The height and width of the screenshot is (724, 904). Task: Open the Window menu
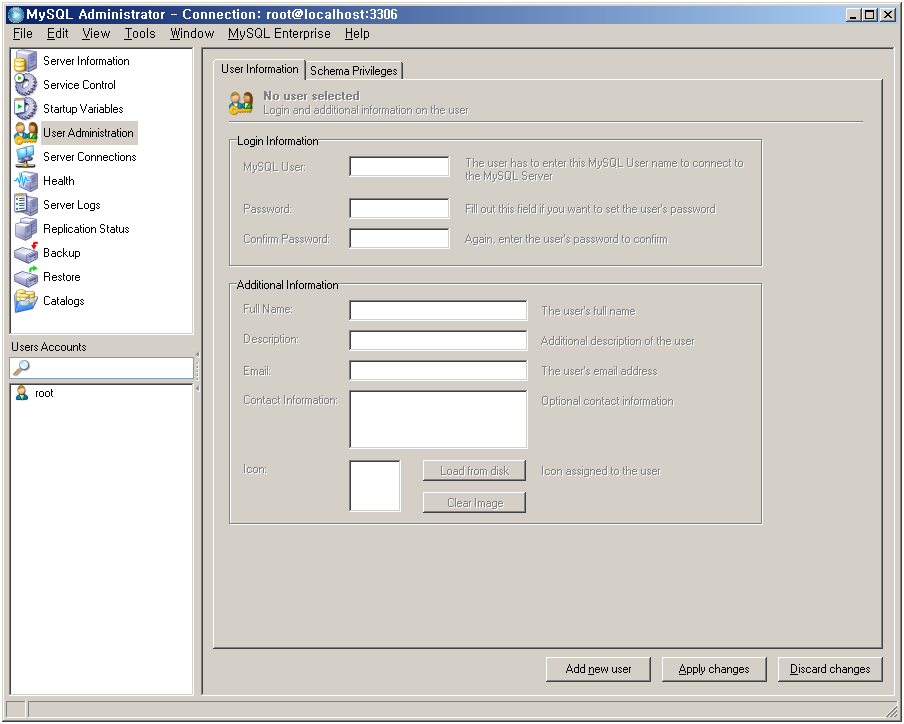(192, 33)
